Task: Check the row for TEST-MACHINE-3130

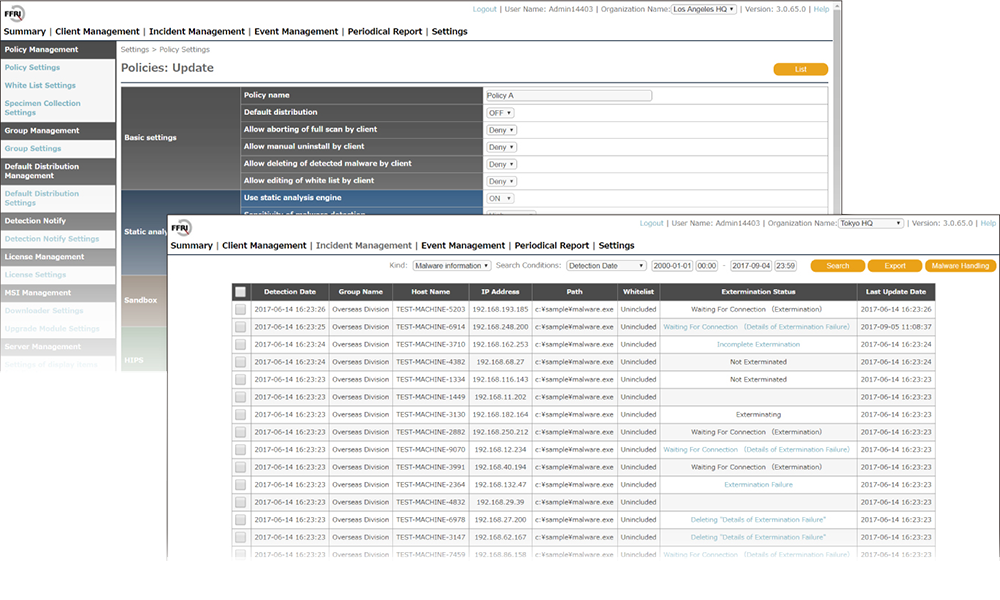Action: tap(240, 414)
